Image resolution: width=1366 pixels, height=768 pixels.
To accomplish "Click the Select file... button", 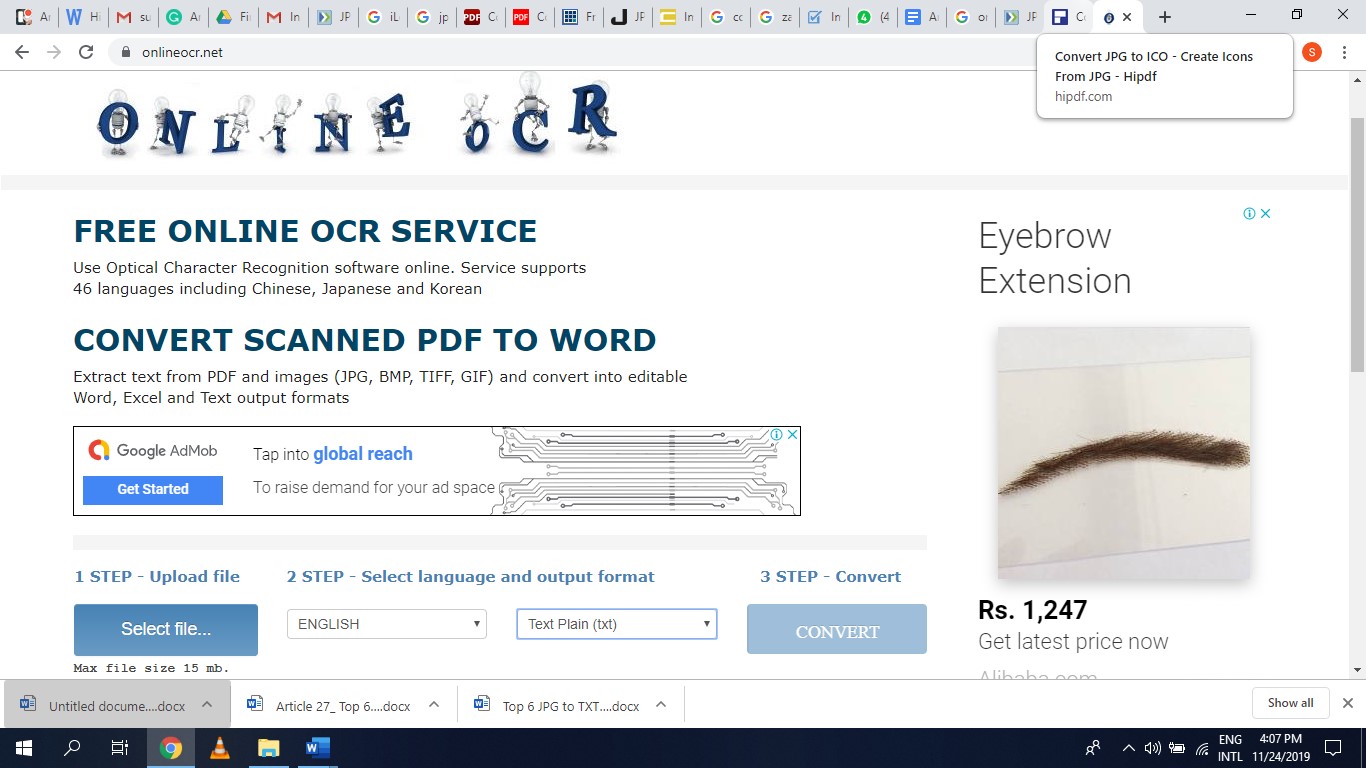I will pos(166,629).
